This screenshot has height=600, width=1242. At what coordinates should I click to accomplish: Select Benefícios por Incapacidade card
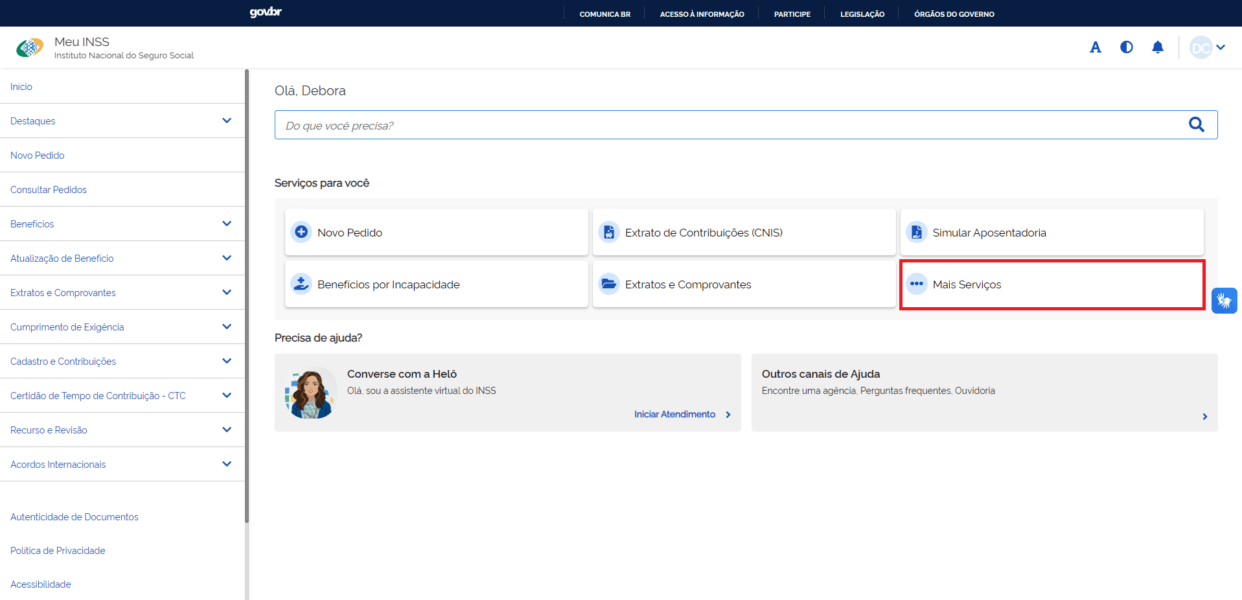coord(436,284)
